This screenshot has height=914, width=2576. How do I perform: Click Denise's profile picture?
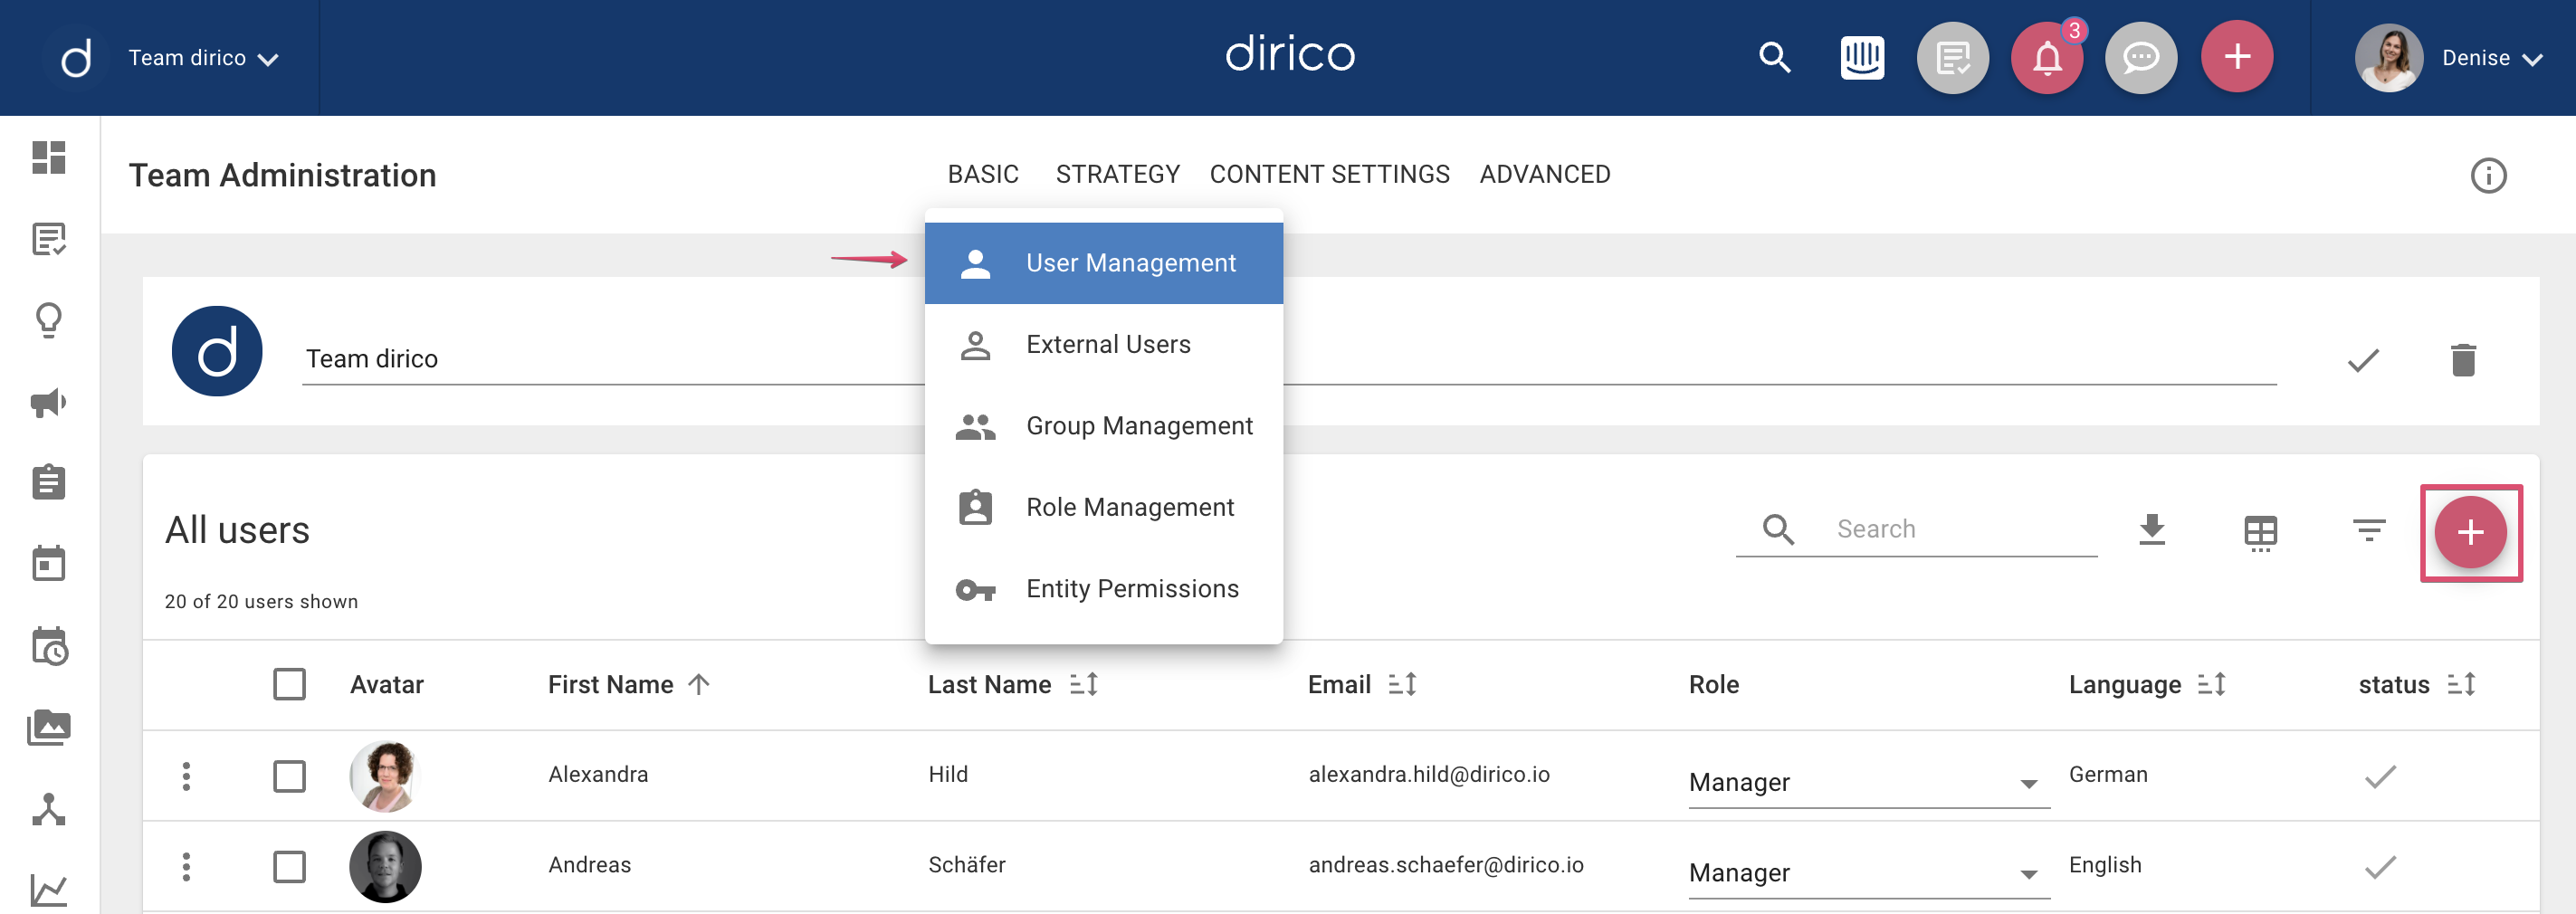[x=2389, y=58]
